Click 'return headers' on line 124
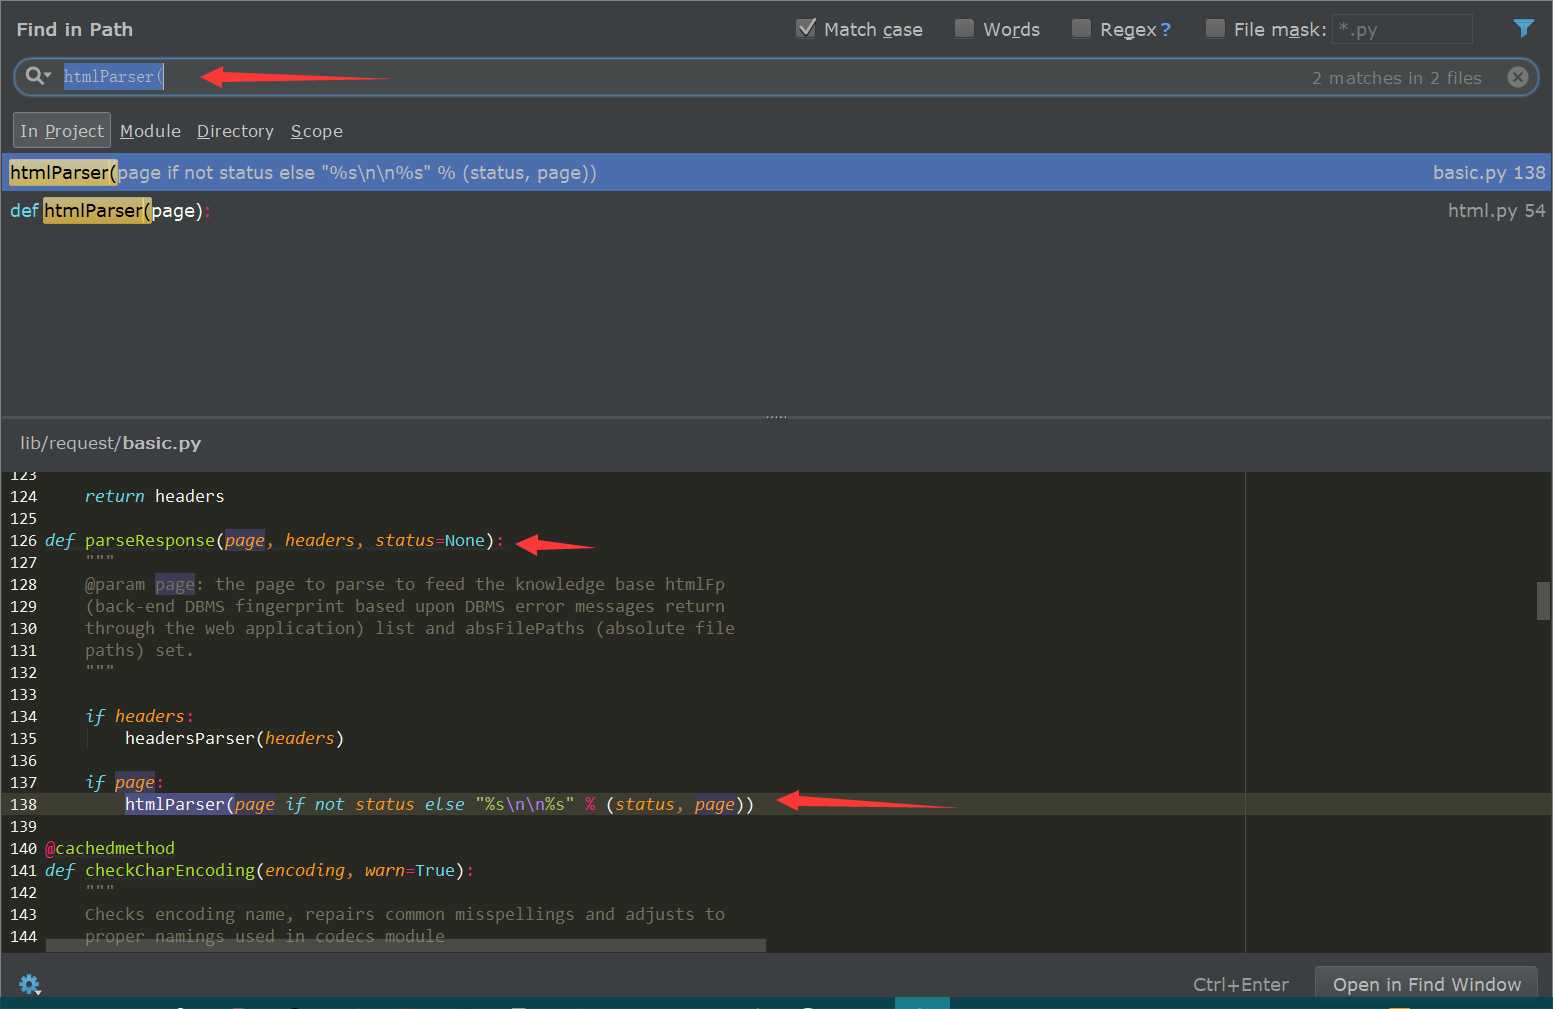This screenshot has width=1553, height=1009. pos(154,496)
